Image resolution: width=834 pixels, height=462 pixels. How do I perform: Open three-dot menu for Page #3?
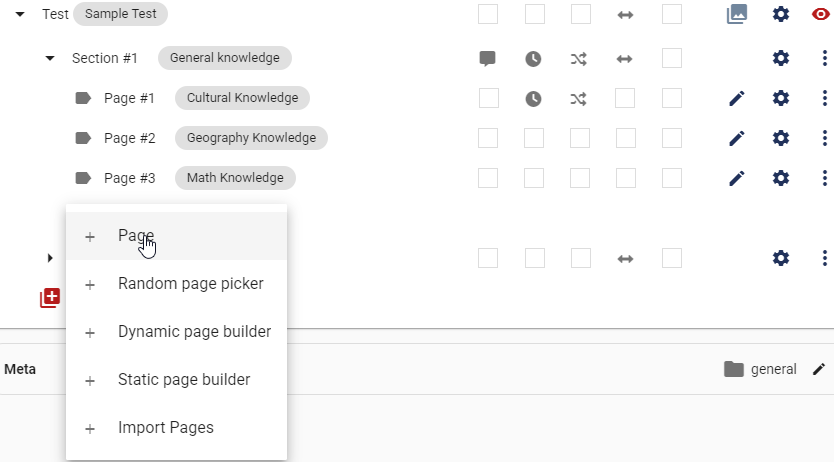(824, 178)
